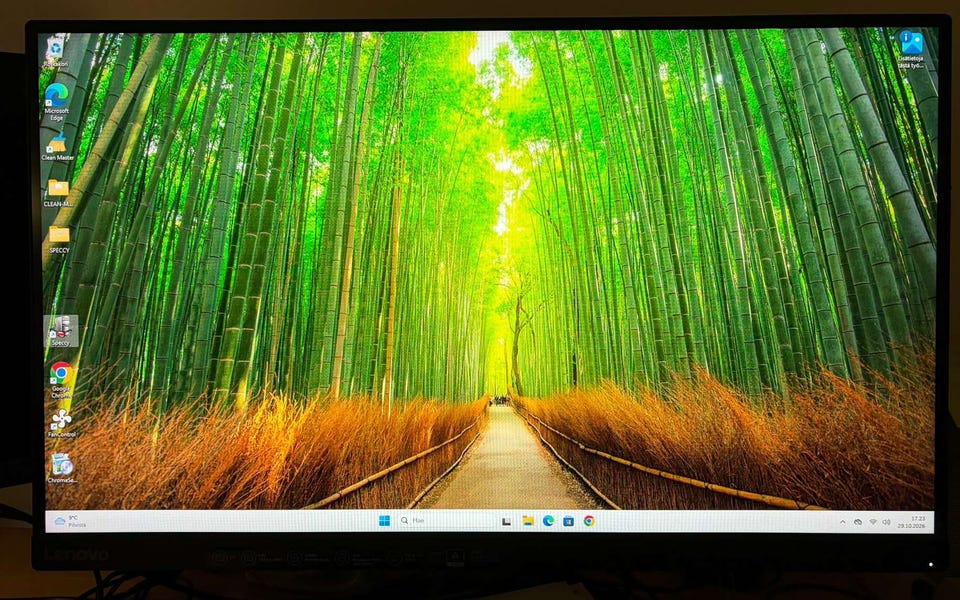This screenshot has width=960, height=600.
Task: Select the FanControl desktop shortcut
Action: coord(61,423)
